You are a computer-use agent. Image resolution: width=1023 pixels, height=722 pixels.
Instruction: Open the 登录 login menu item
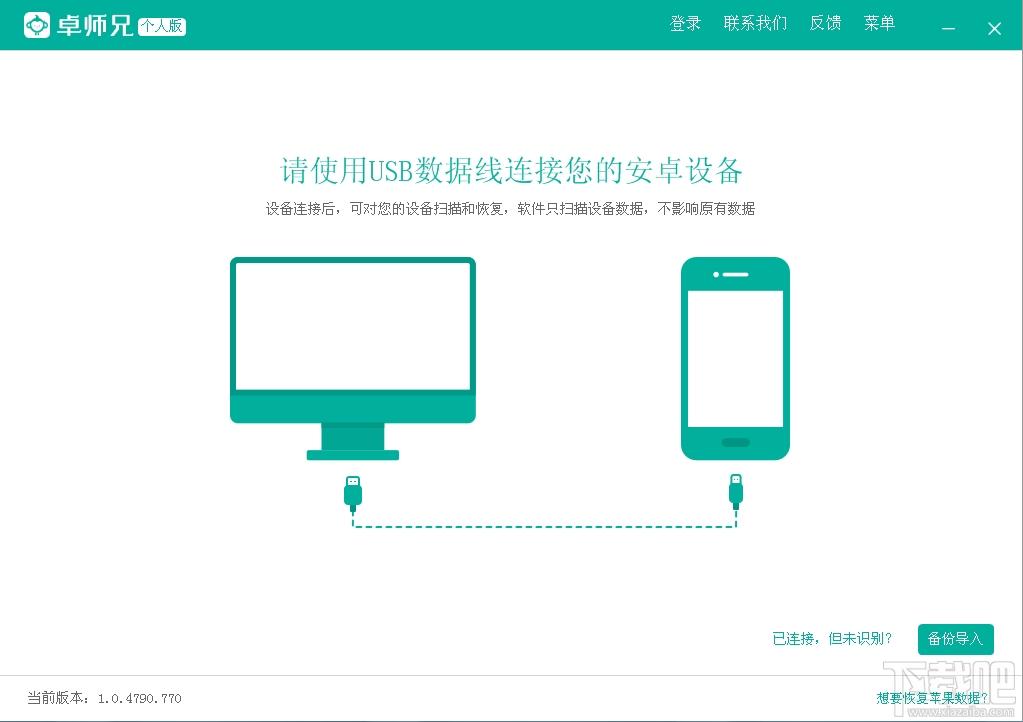click(x=685, y=23)
